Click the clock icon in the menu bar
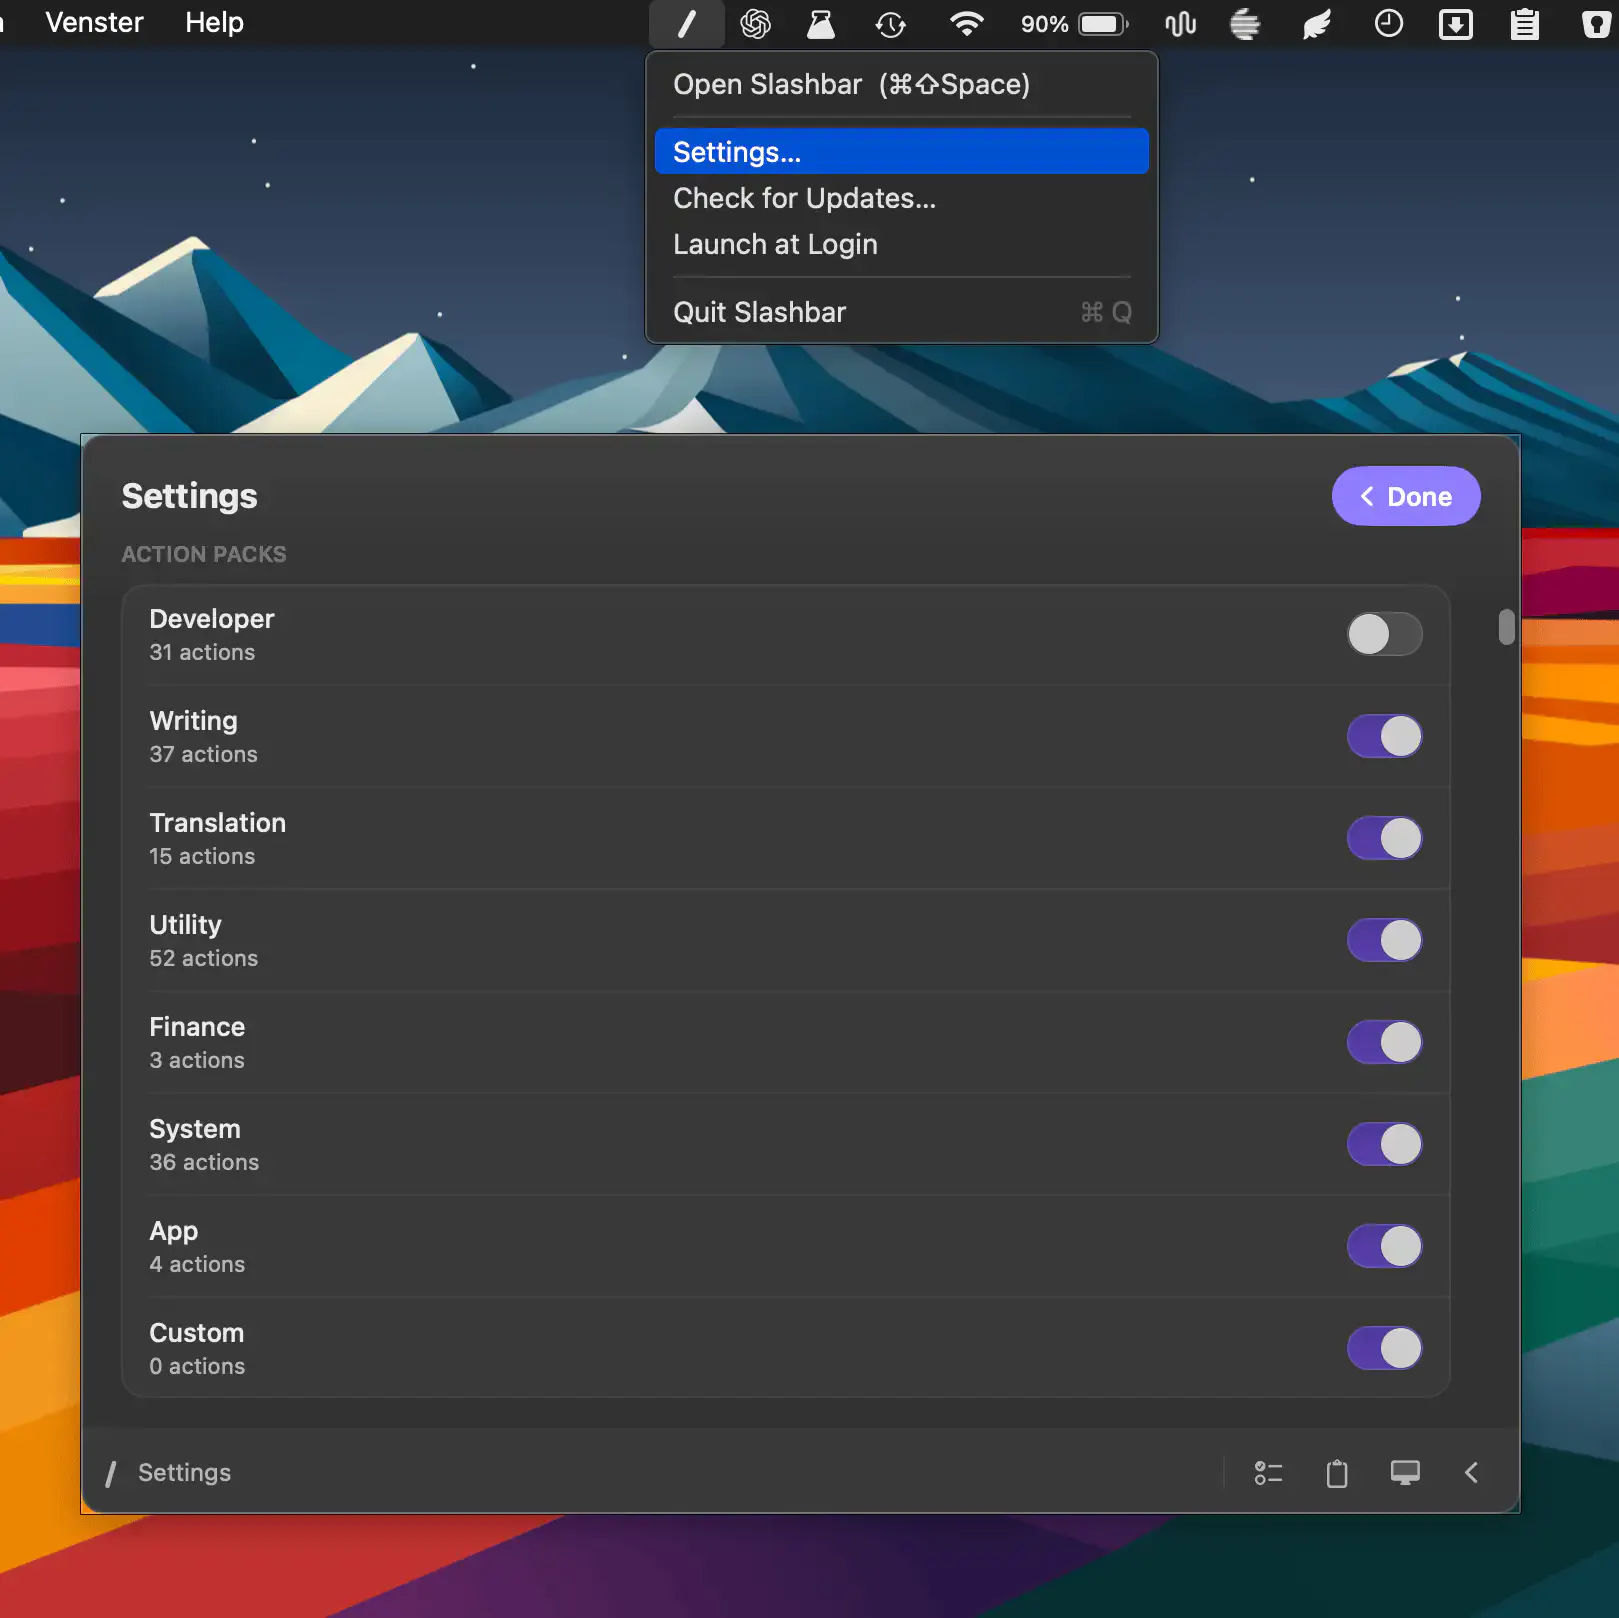Screen dimensions: 1619x1618 pyautogui.click(x=1389, y=23)
